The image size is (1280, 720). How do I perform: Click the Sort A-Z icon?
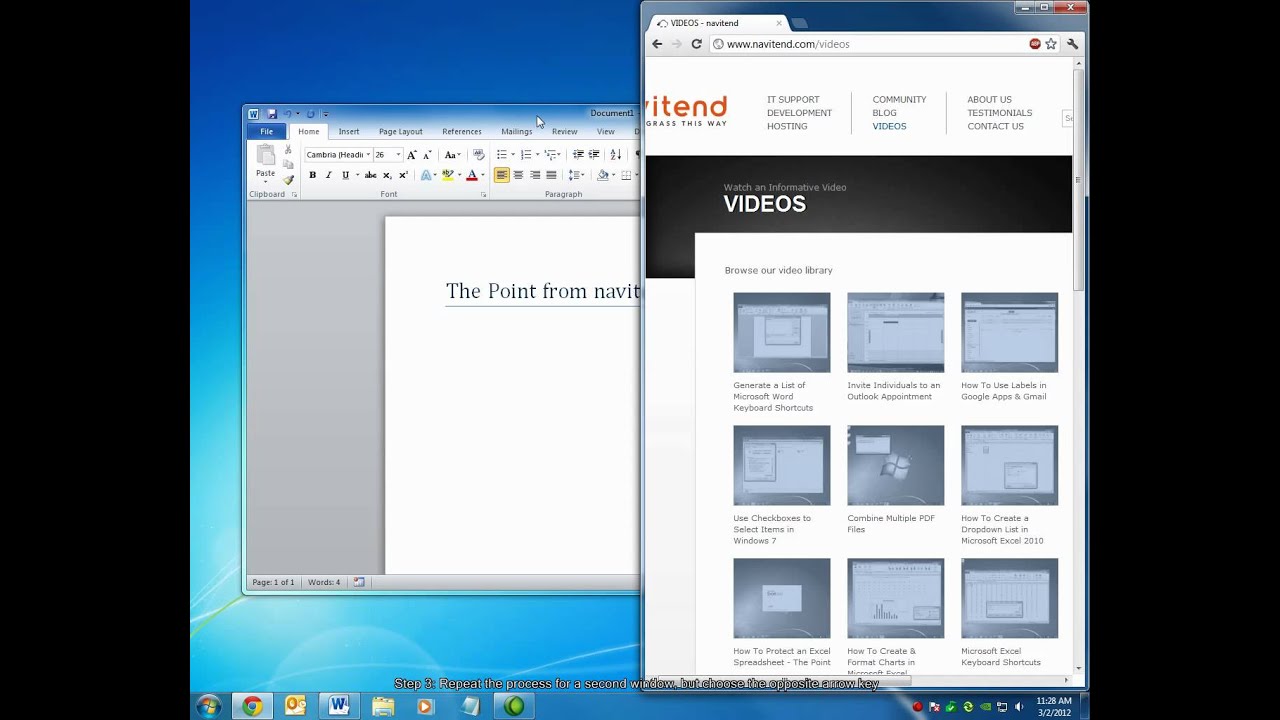click(x=615, y=155)
